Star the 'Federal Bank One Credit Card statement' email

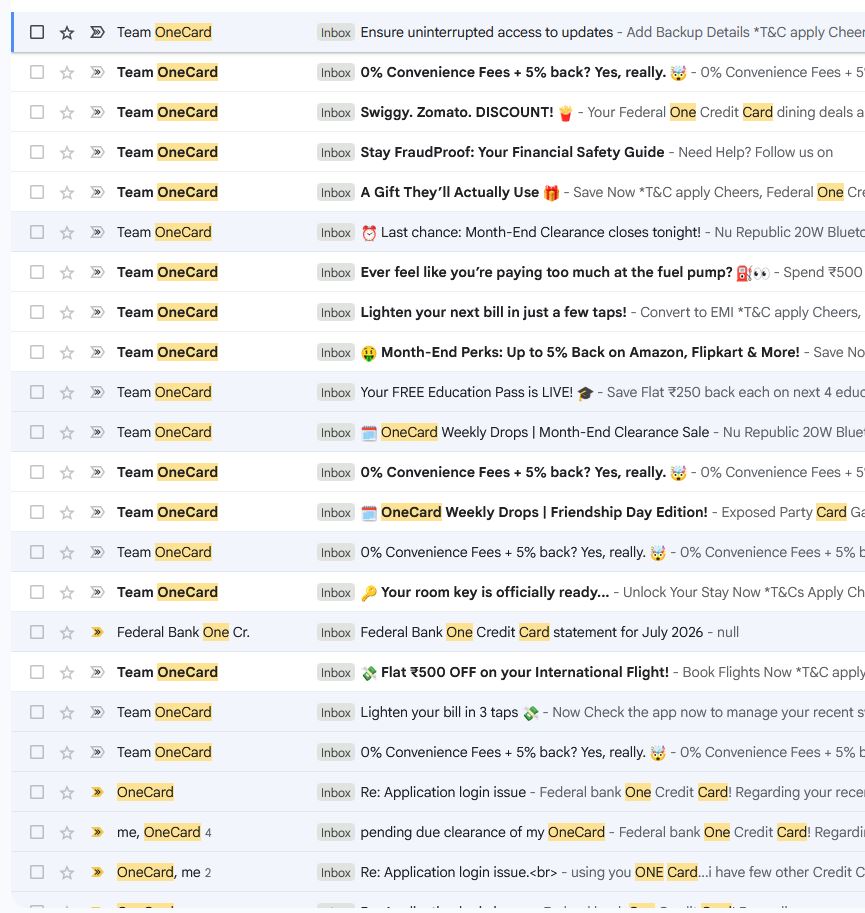[67, 632]
